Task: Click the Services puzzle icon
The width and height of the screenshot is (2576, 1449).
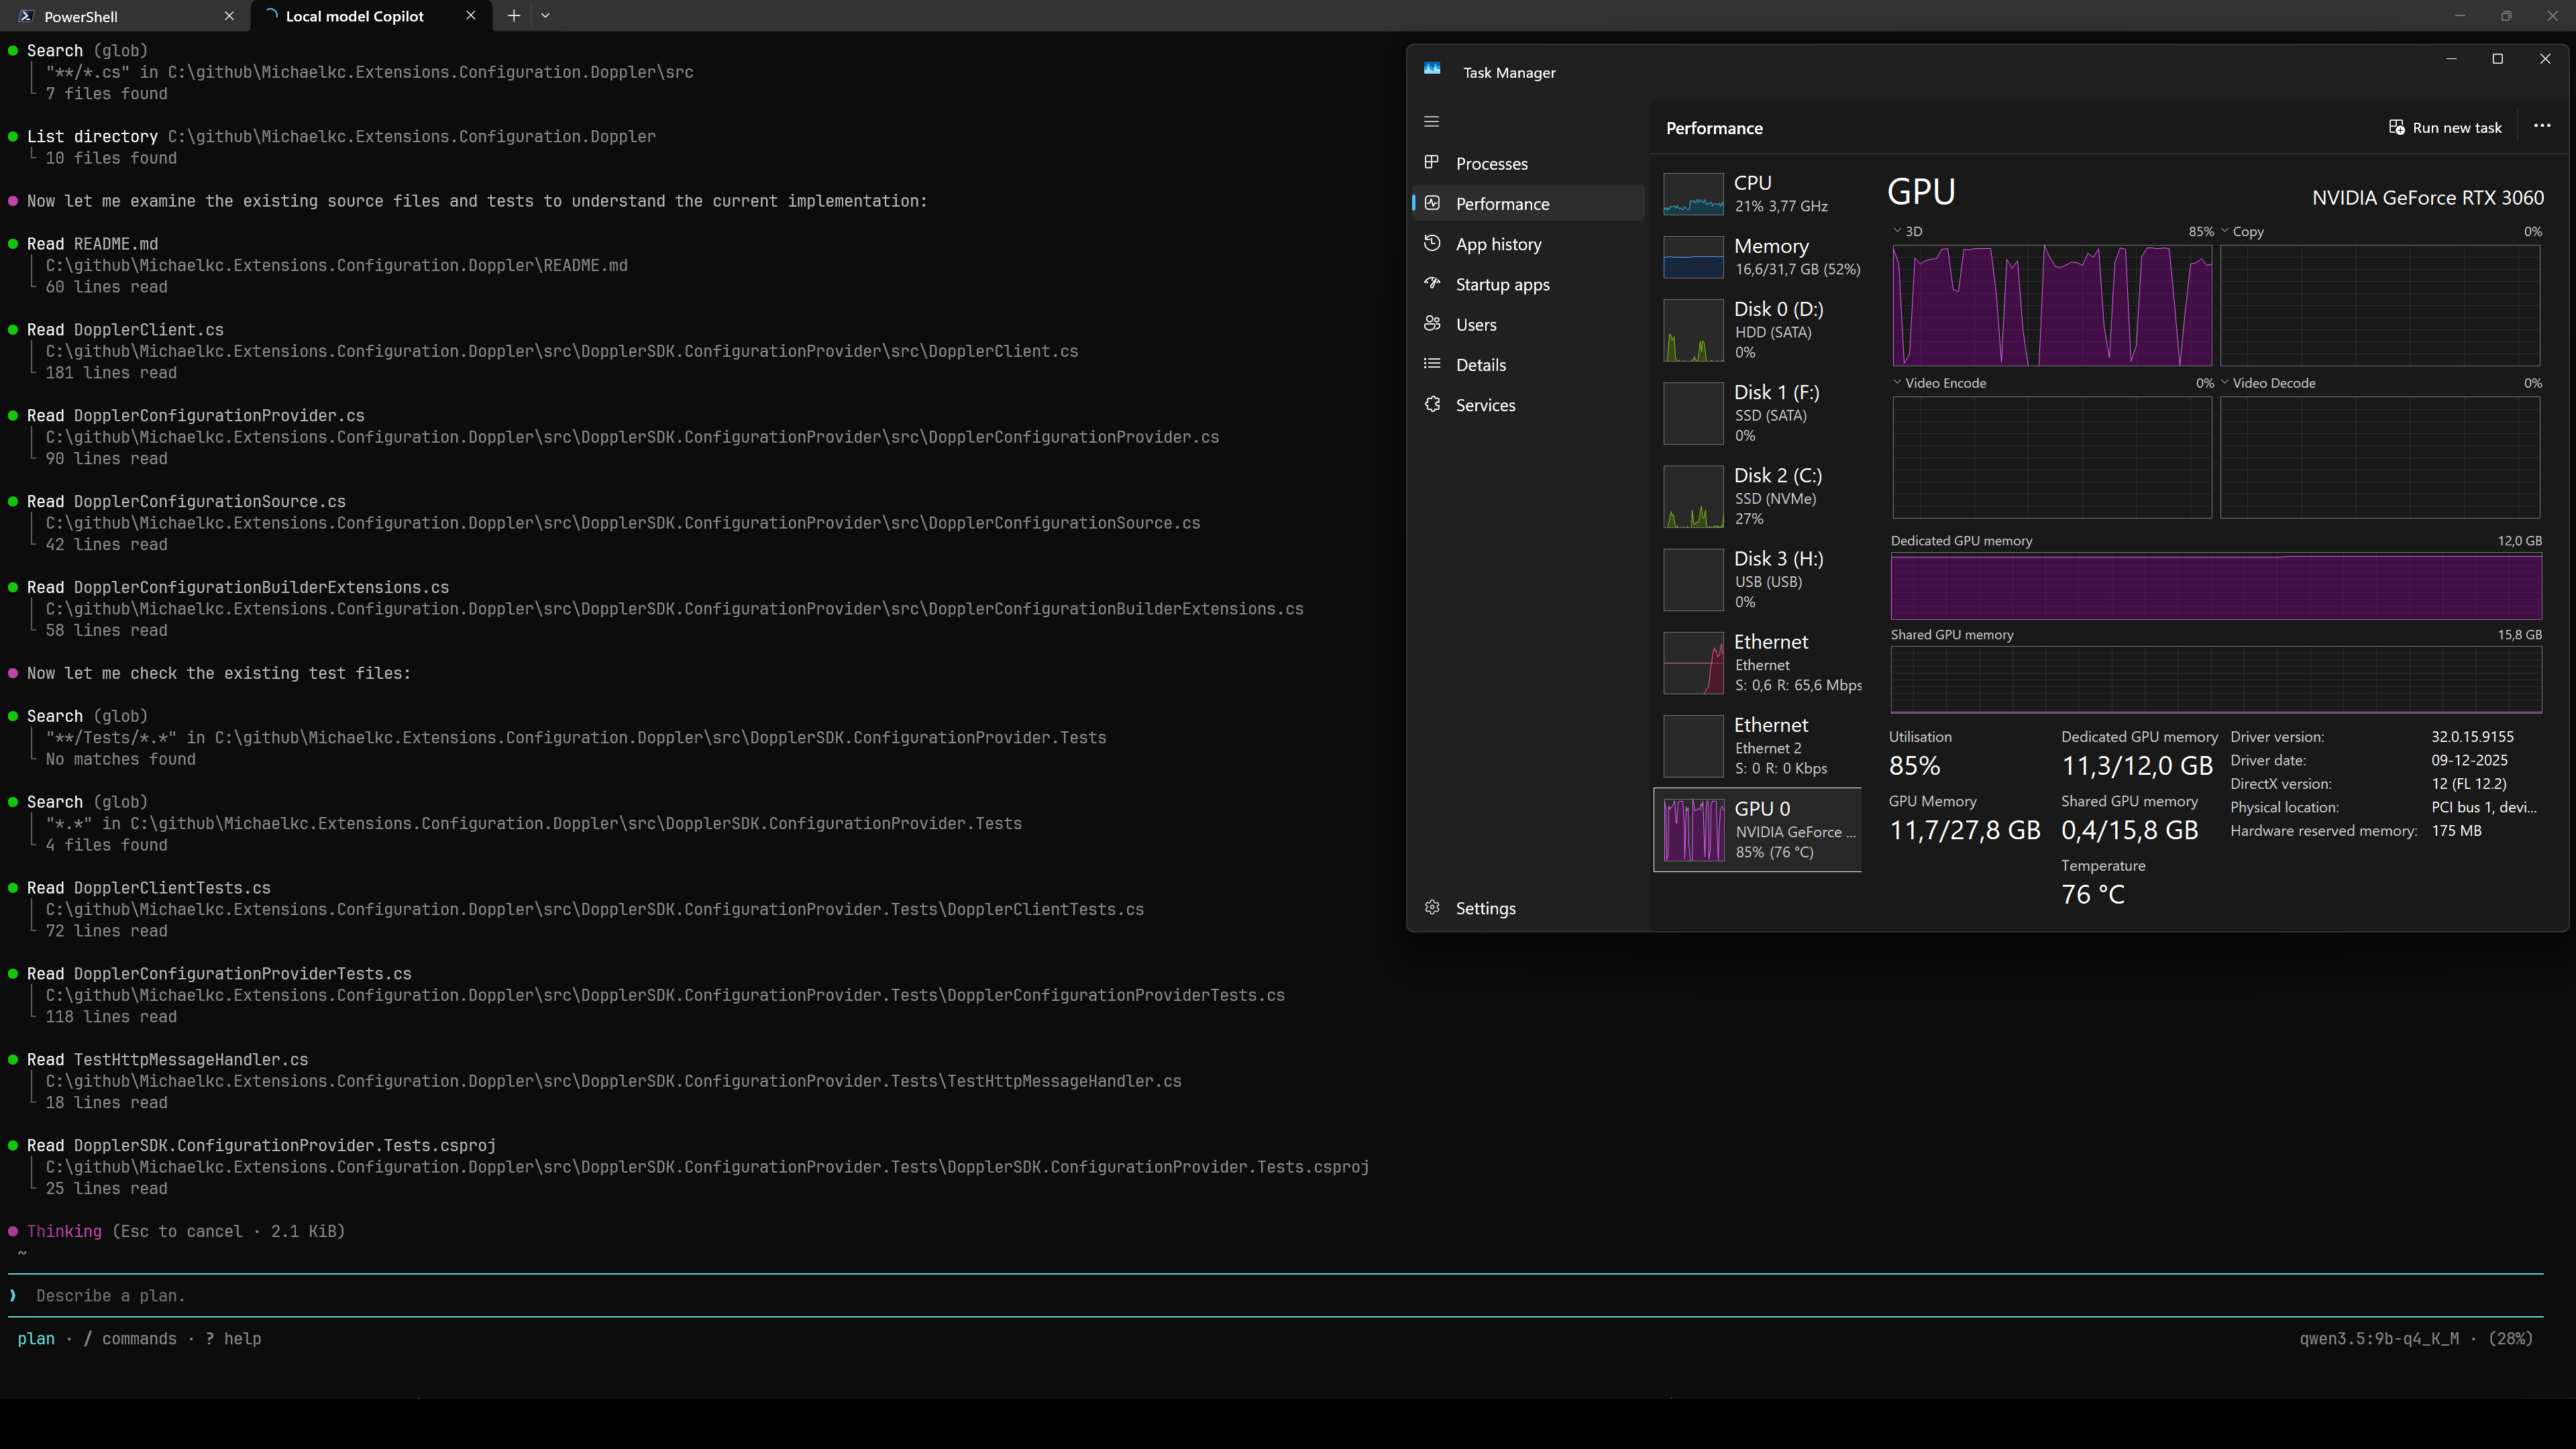Action: pos(1432,404)
